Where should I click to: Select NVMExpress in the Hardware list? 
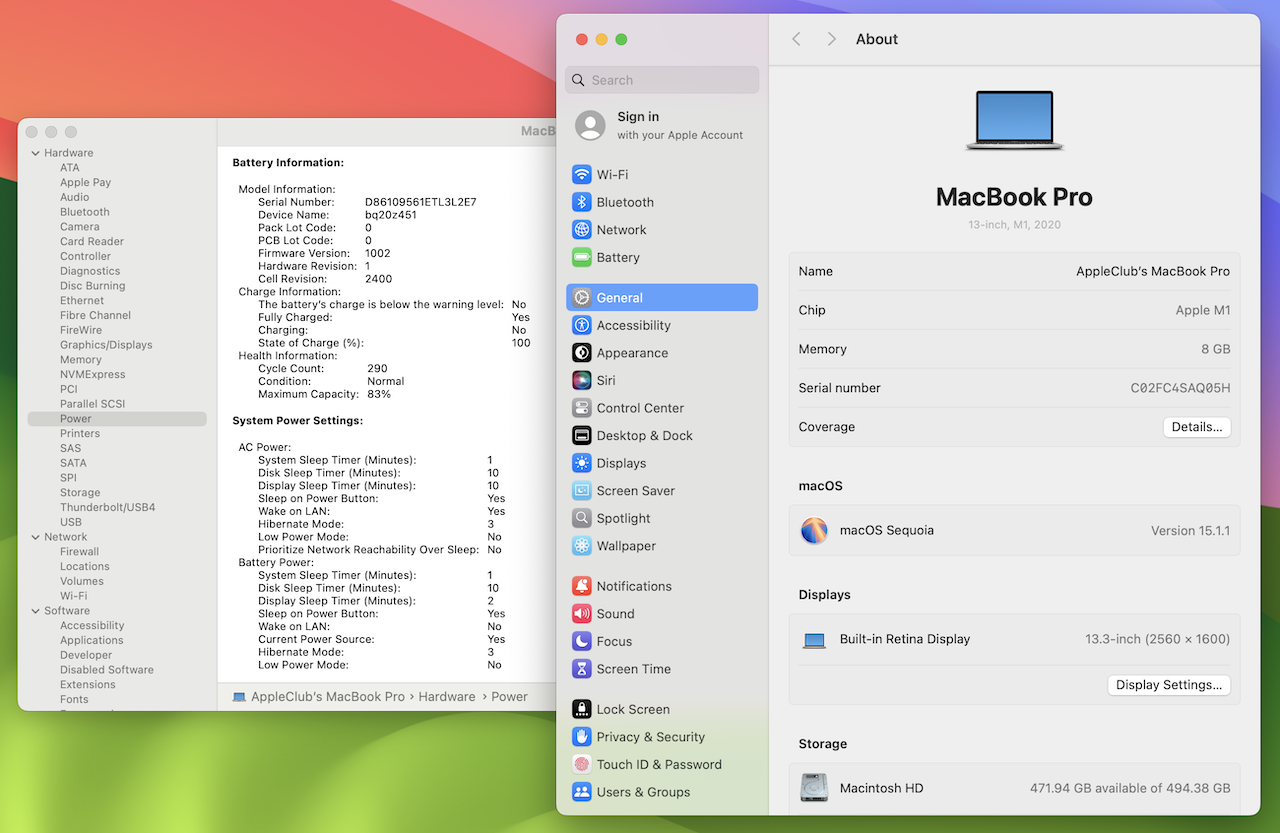click(93, 374)
